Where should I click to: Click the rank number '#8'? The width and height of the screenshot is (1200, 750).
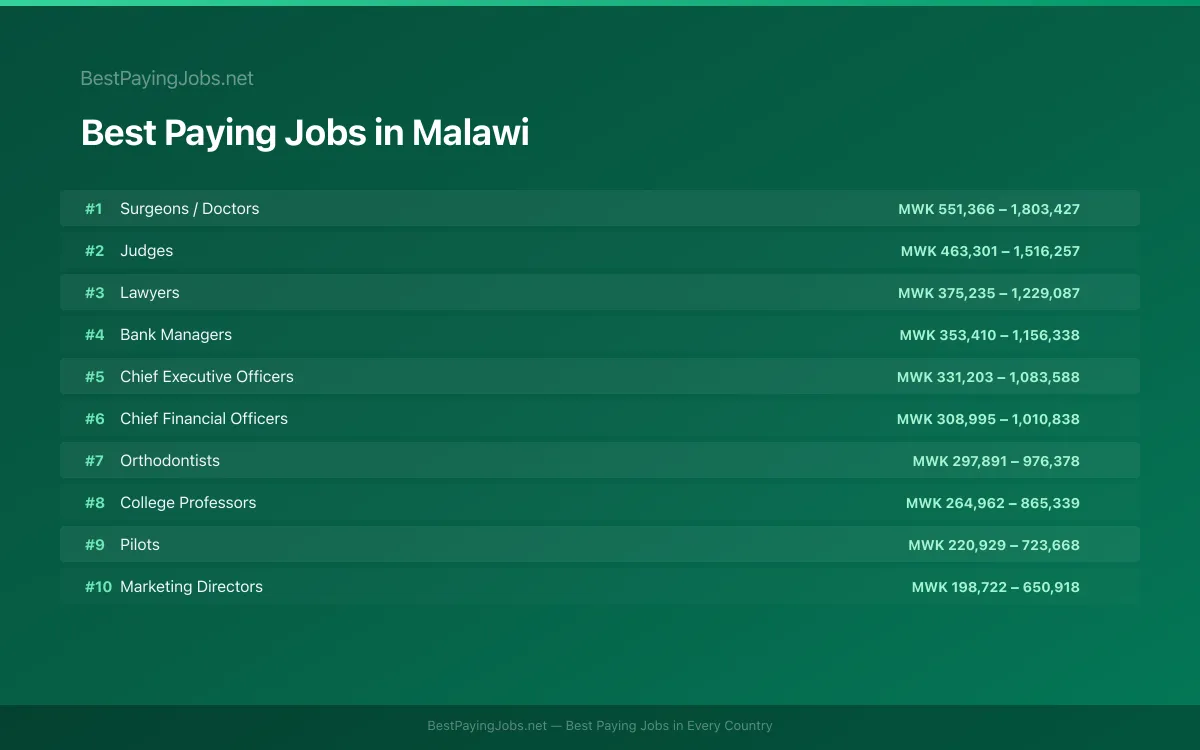tap(94, 503)
